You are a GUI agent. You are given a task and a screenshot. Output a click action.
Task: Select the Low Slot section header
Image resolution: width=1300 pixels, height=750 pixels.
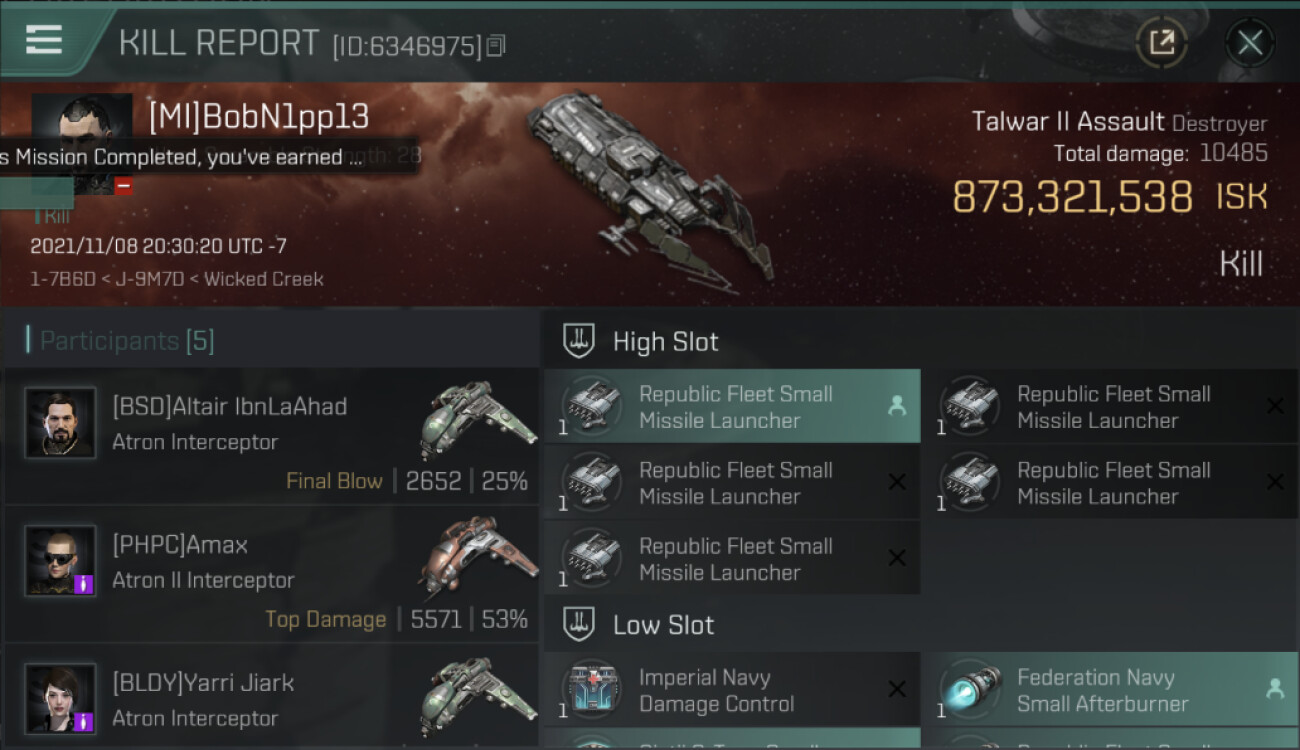click(x=663, y=626)
